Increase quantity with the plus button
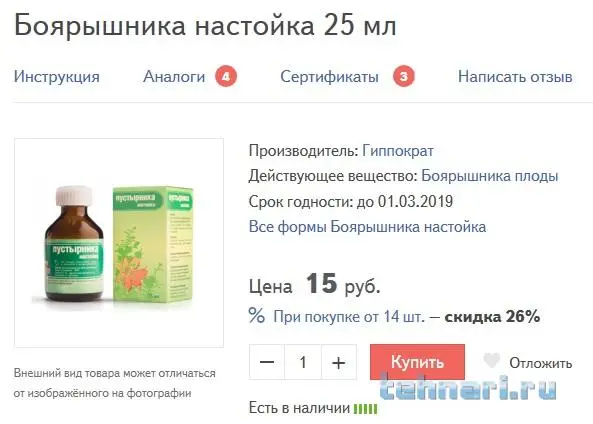Image resolution: width=593 pixels, height=424 pixels. click(338, 362)
